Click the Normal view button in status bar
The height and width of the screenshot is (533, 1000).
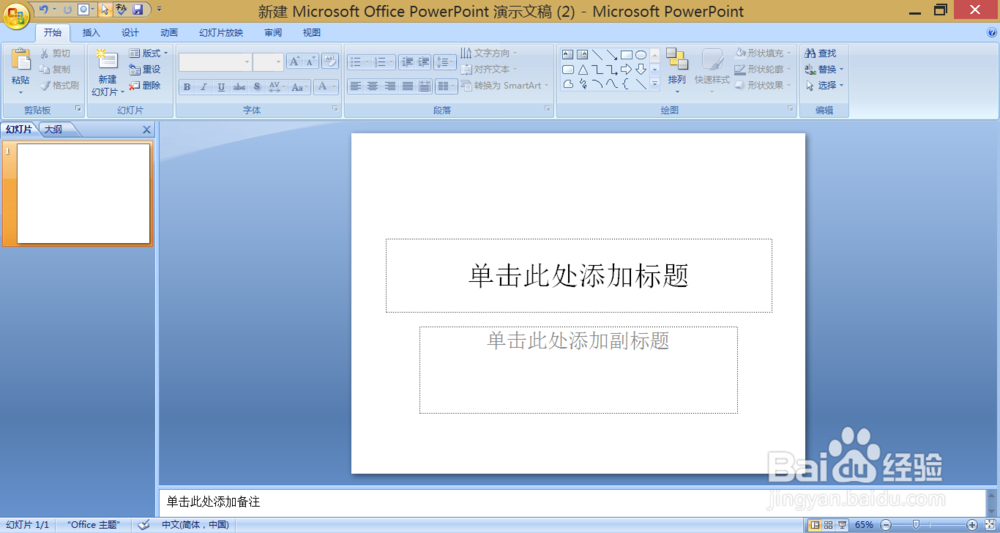coord(814,525)
